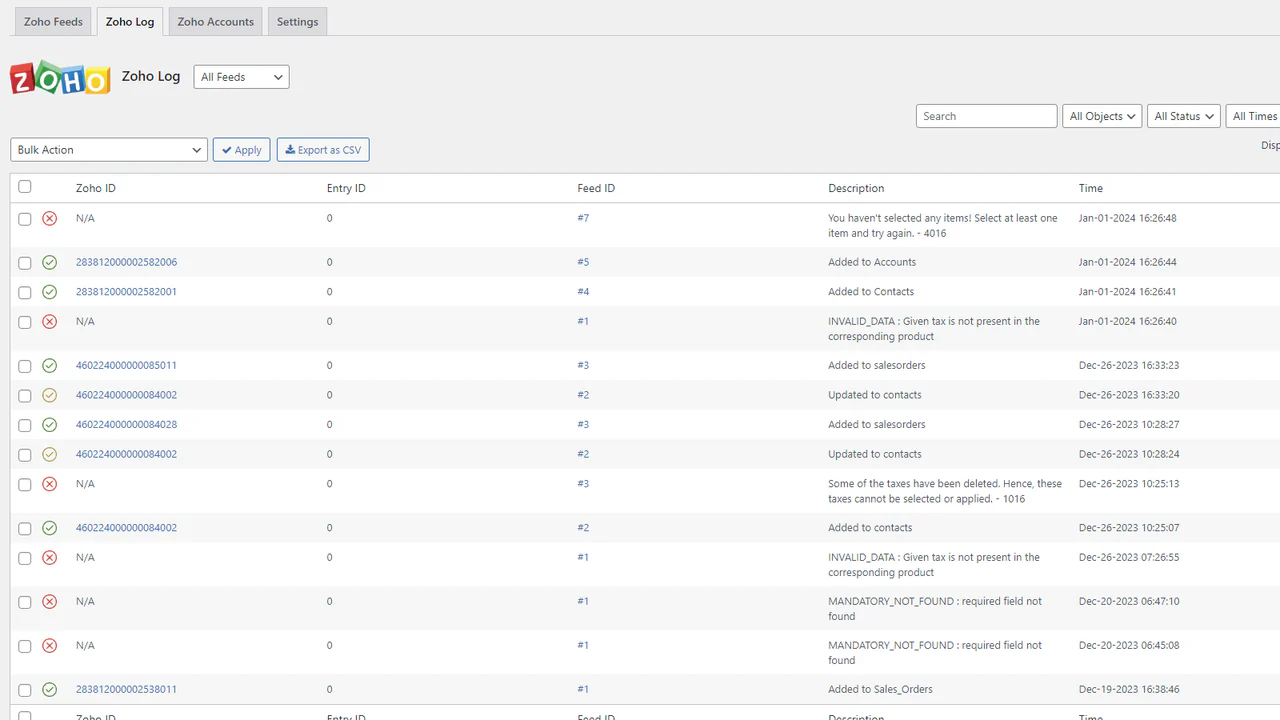Tick checkbox for 460224000000084028 row

25,425
